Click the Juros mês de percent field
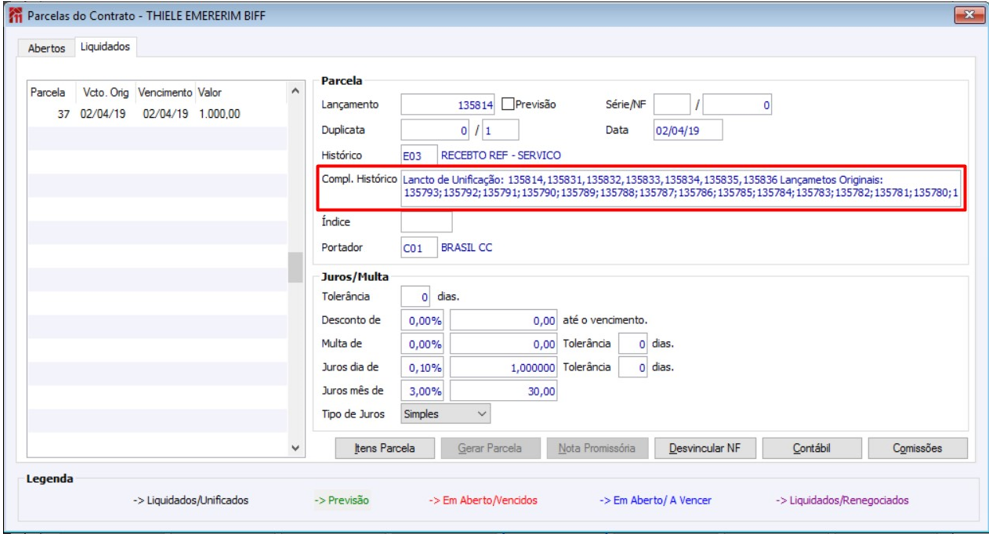The width and height of the screenshot is (990, 534). point(422,391)
